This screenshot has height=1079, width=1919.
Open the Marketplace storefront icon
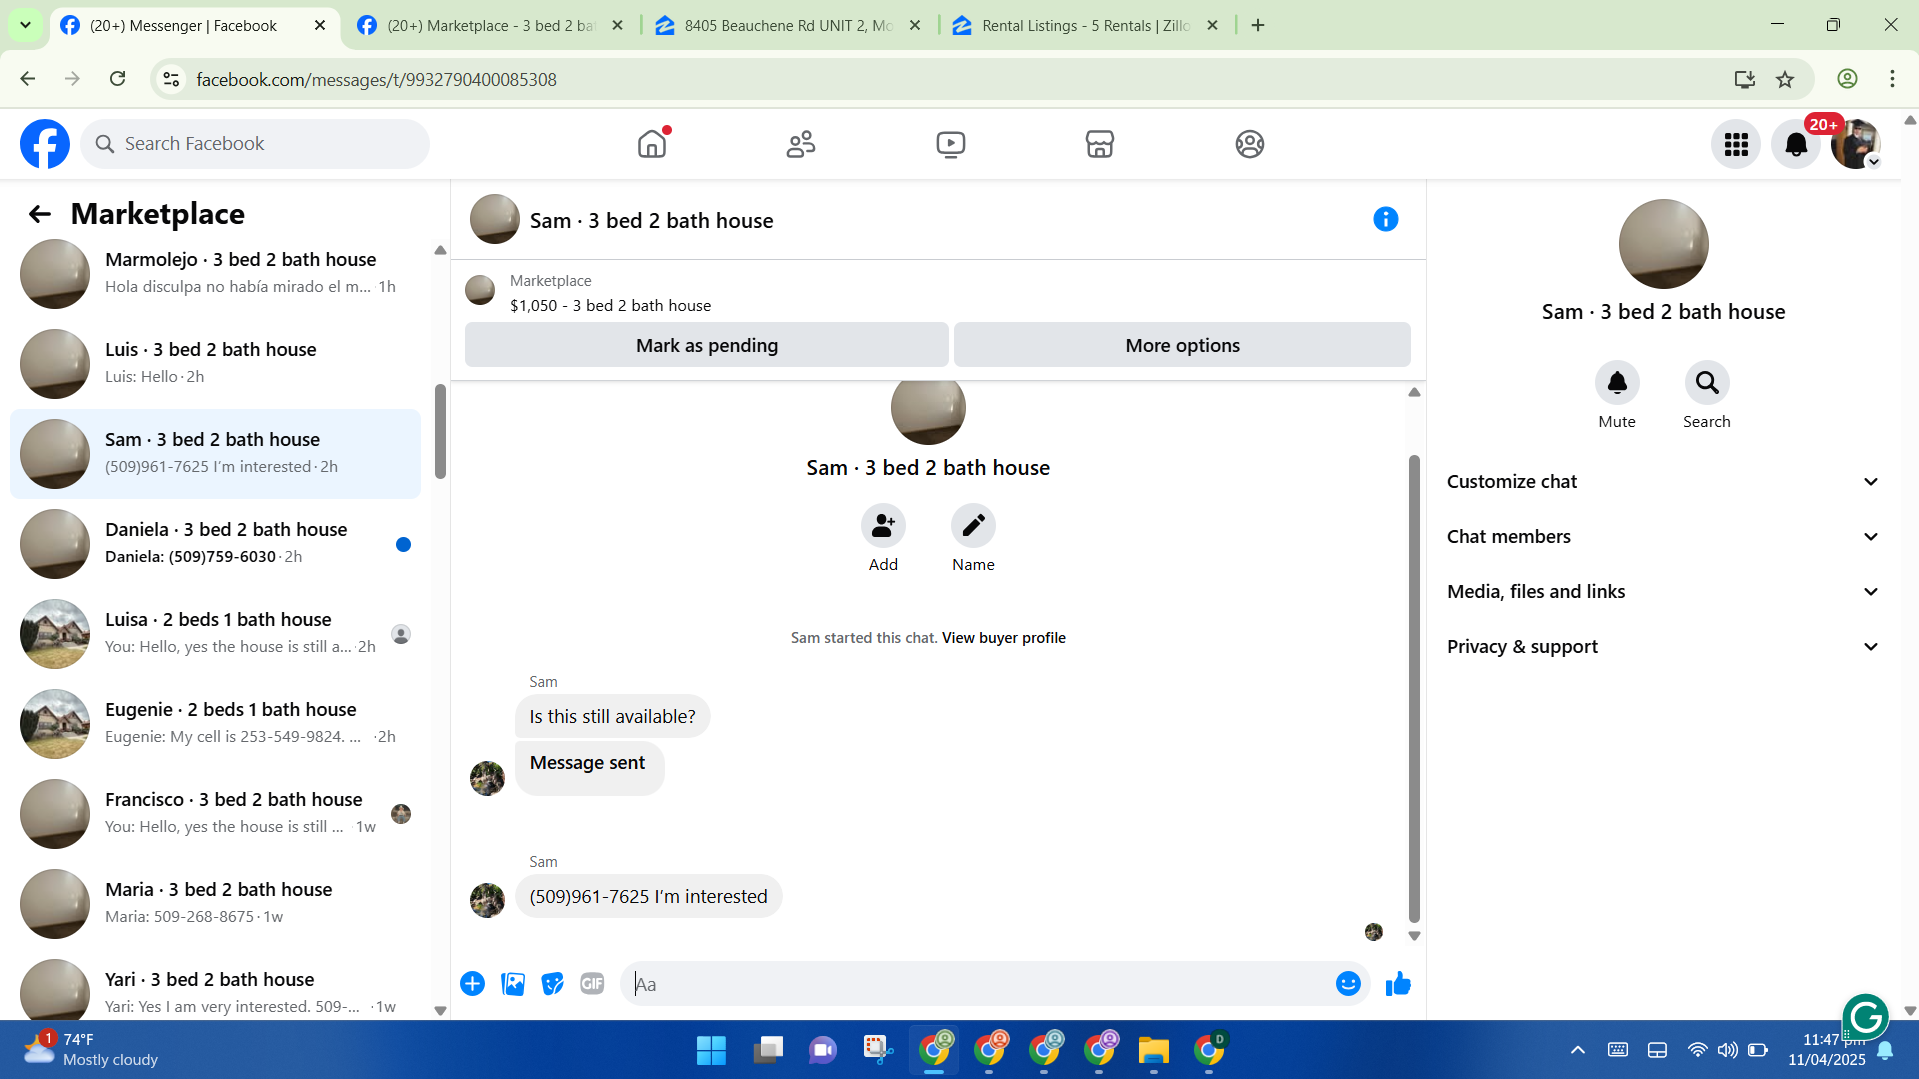point(1100,144)
